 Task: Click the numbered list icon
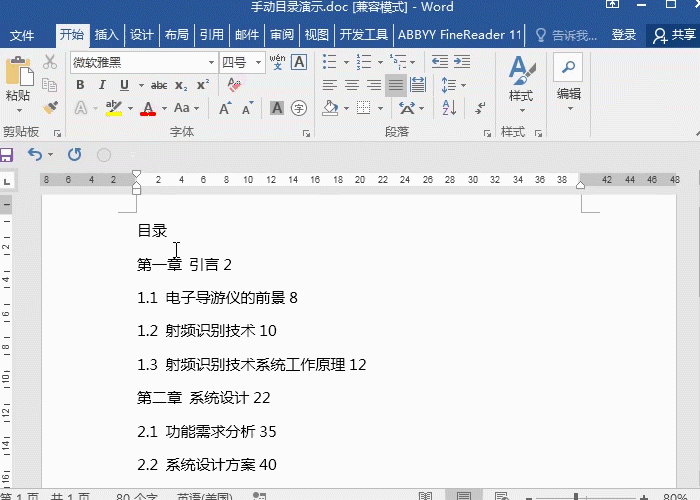point(364,62)
